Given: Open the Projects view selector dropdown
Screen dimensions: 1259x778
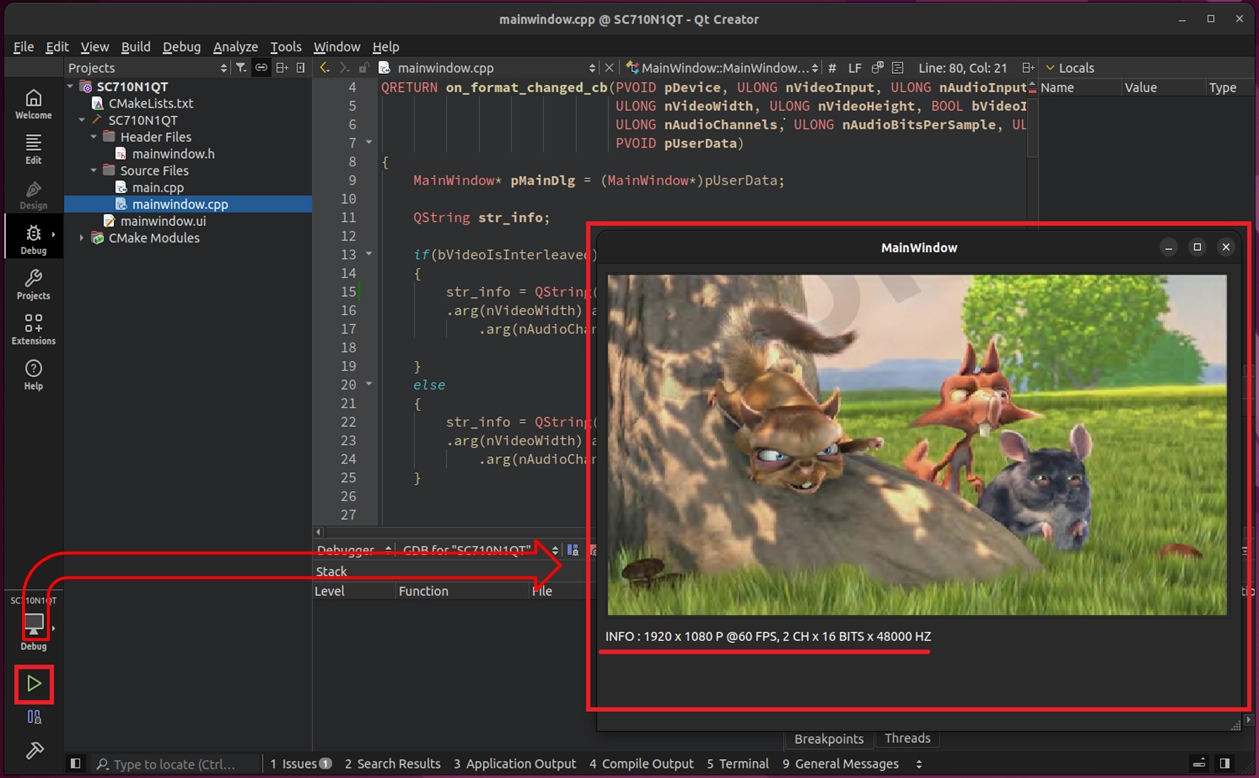Looking at the screenshot, I should click(146, 68).
